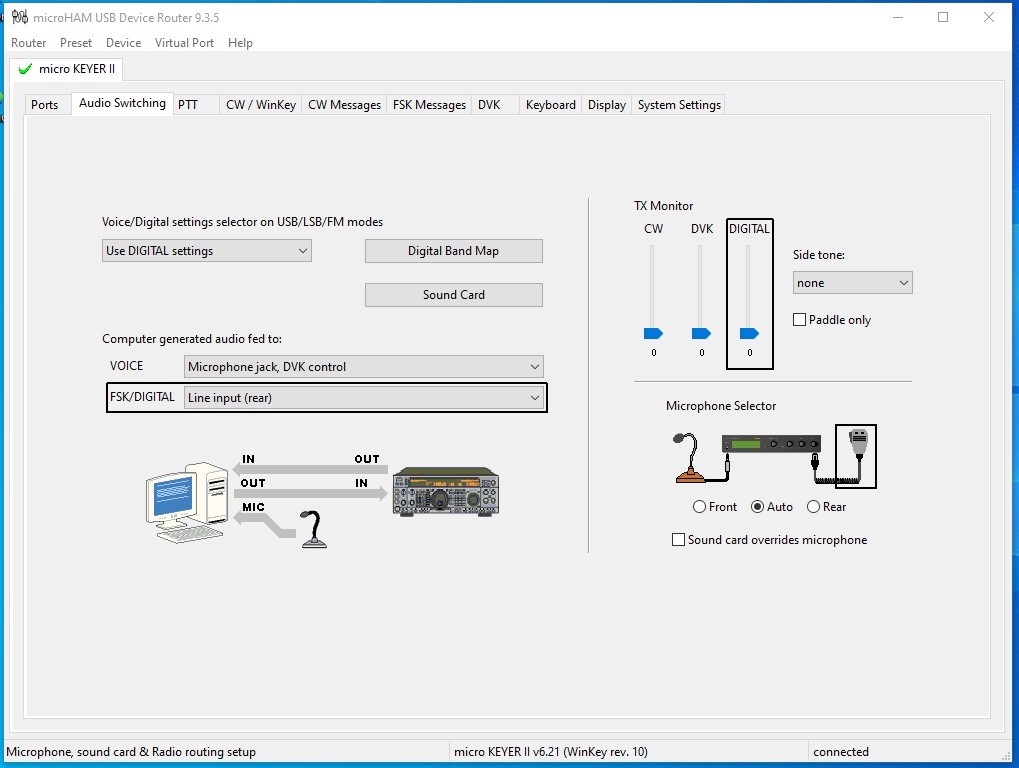Click the 'Microphone Selector' heading
Image resolution: width=1019 pixels, height=768 pixels.
721,406
